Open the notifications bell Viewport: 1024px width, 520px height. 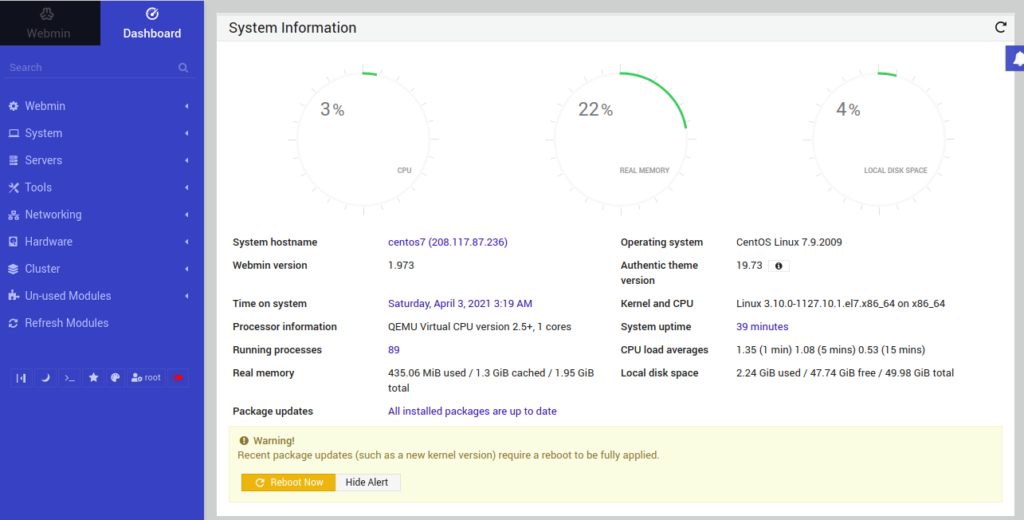1016,58
